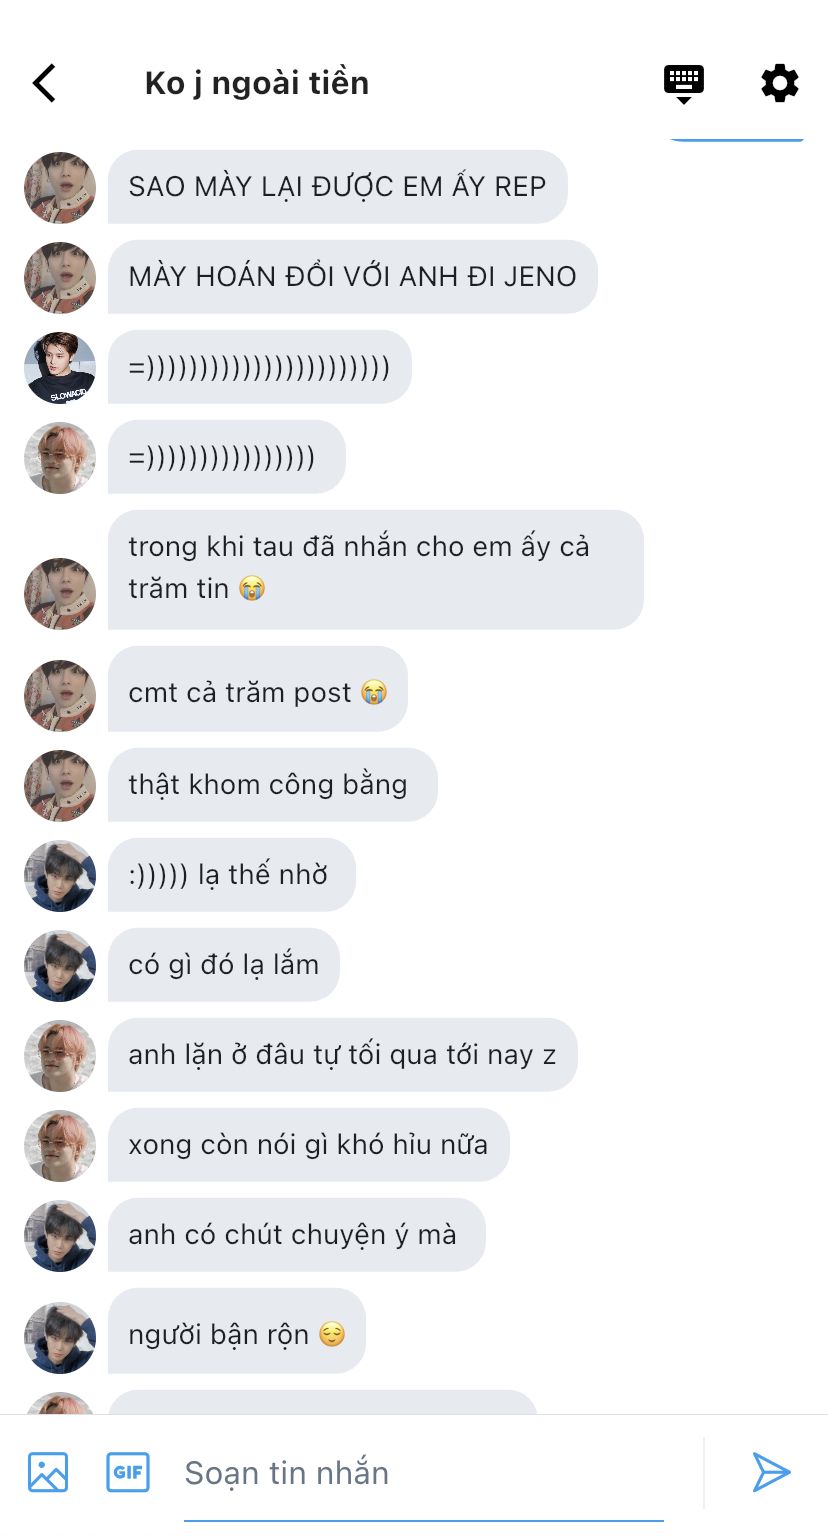Viewport: 828px width, 1536px height.
Task: Tap dark-haired avatar by ':))))) lạ thế nhờ'
Action: point(60,876)
